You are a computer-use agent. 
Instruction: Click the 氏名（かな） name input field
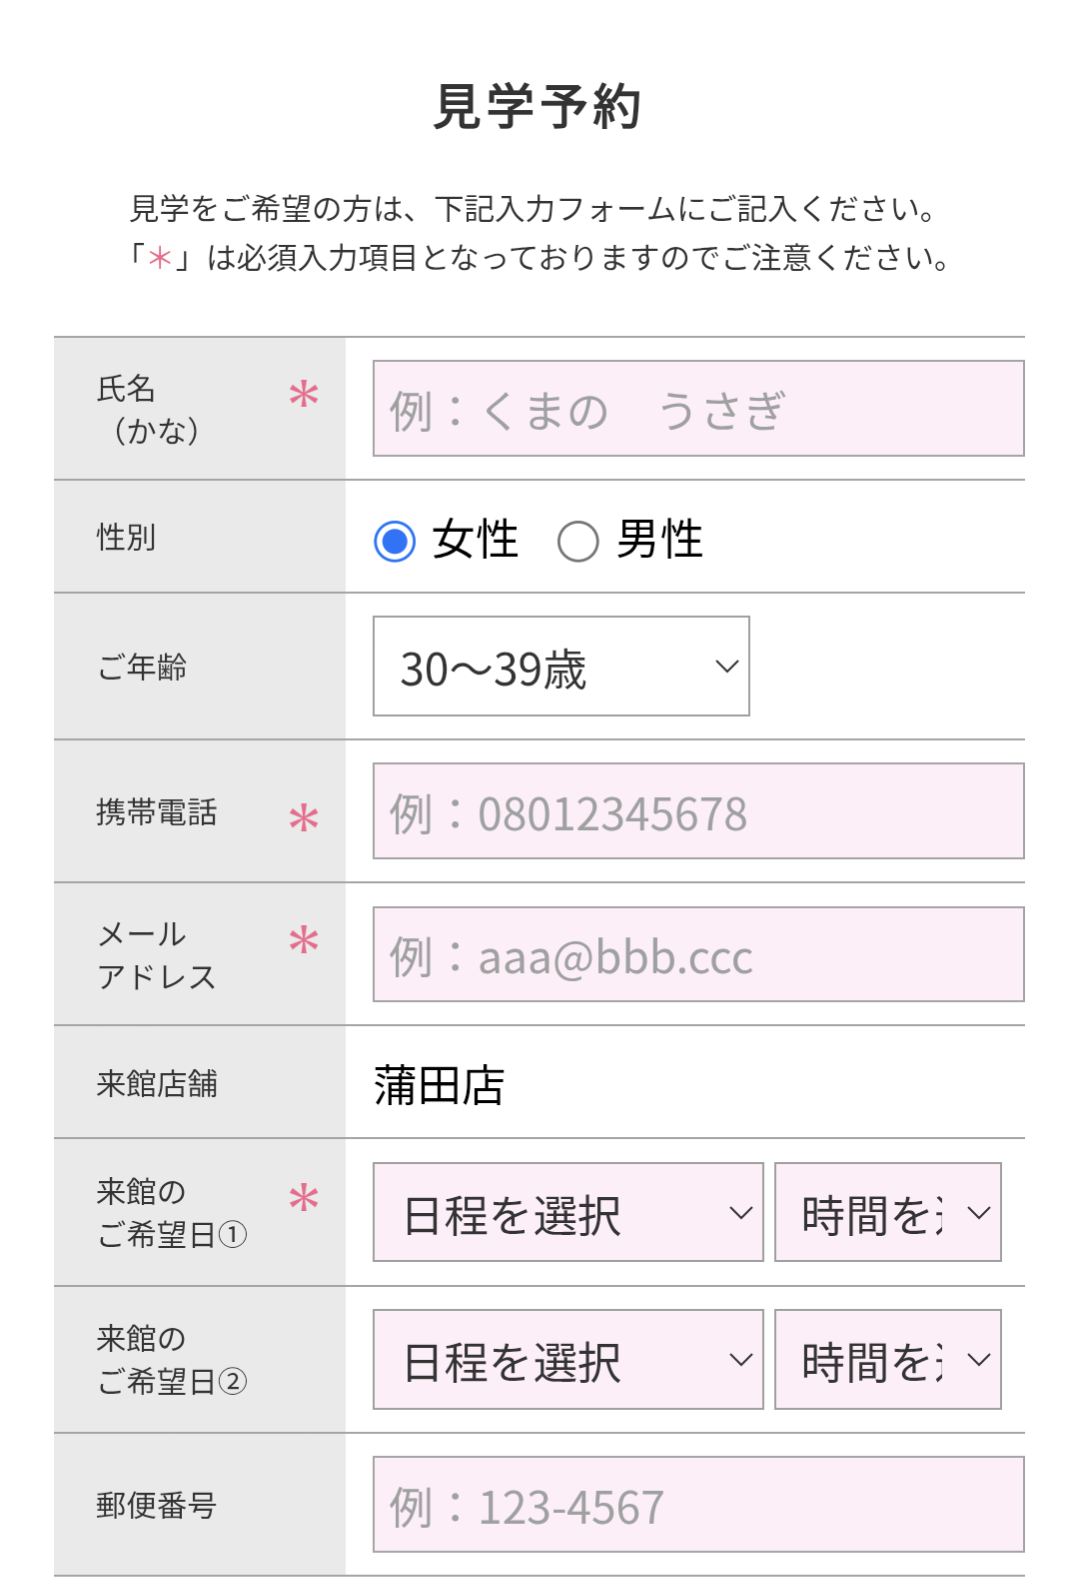(698, 409)
